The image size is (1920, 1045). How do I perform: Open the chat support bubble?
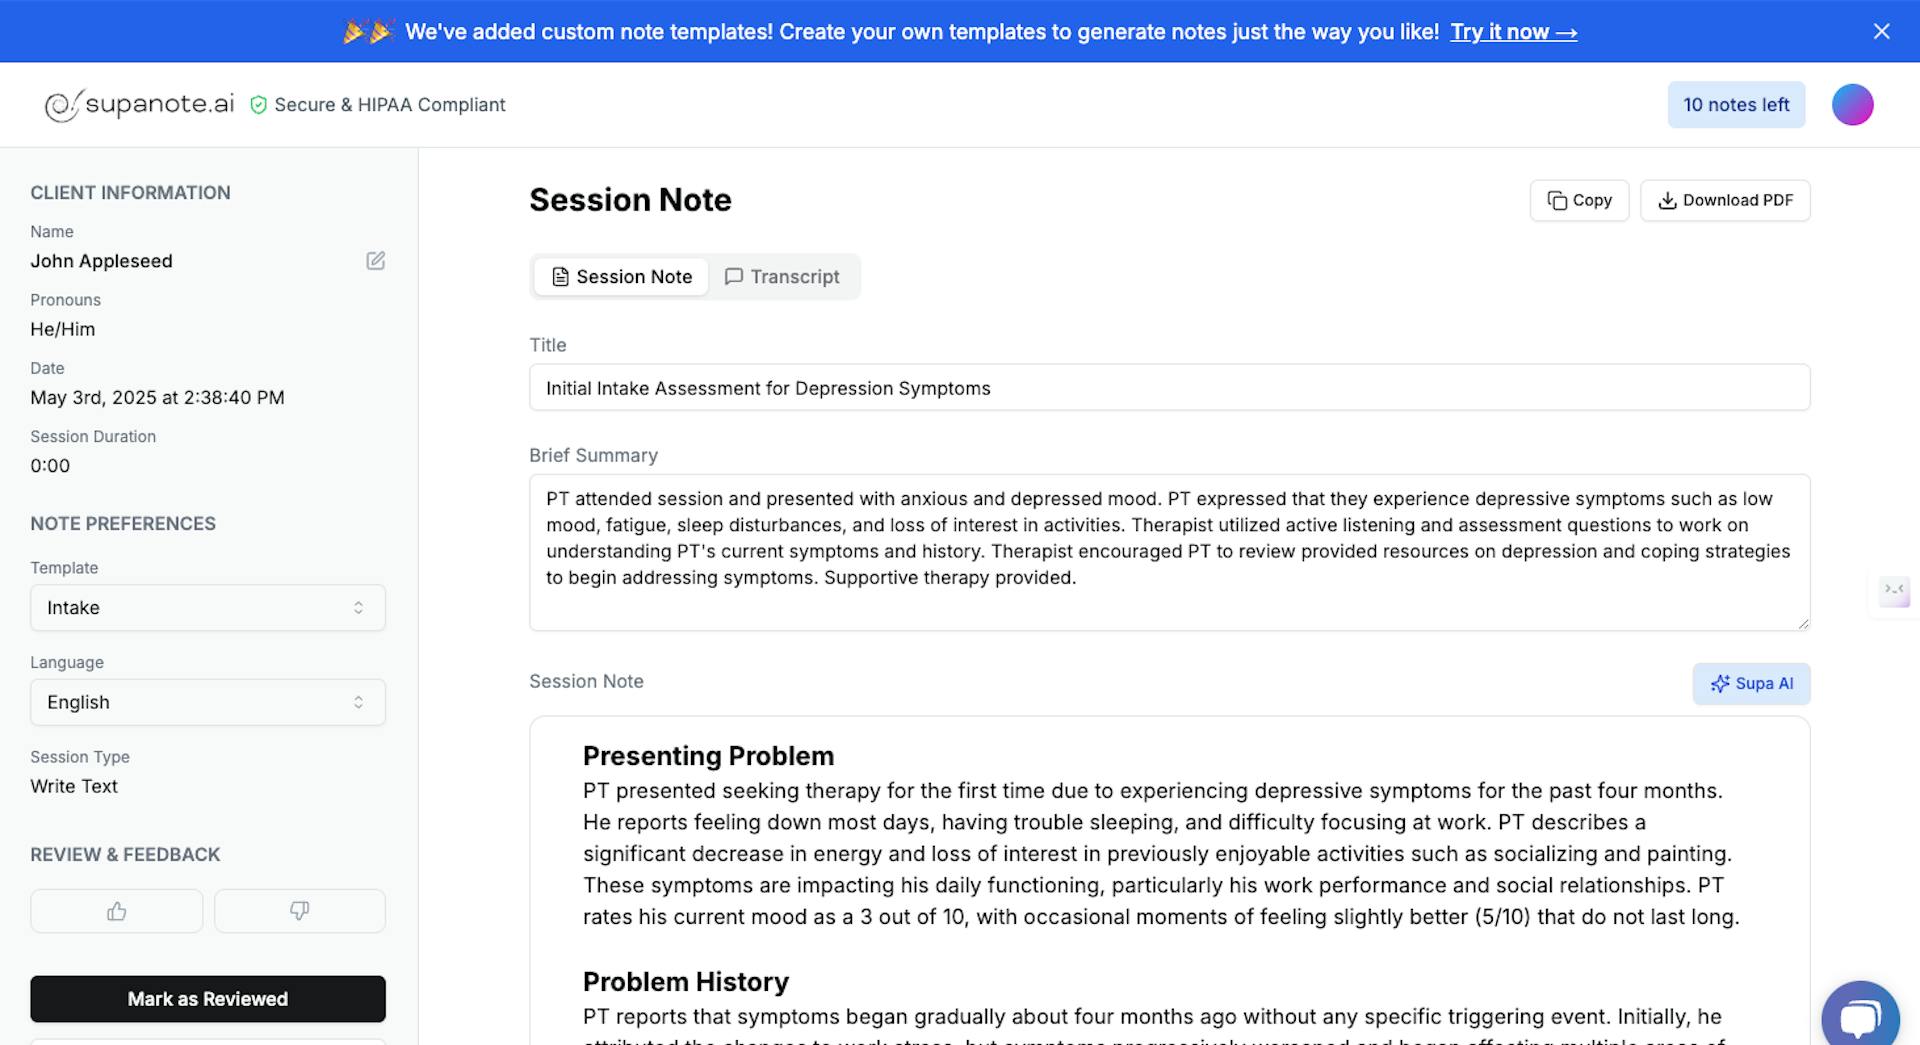click(x=1860, y=1013)
